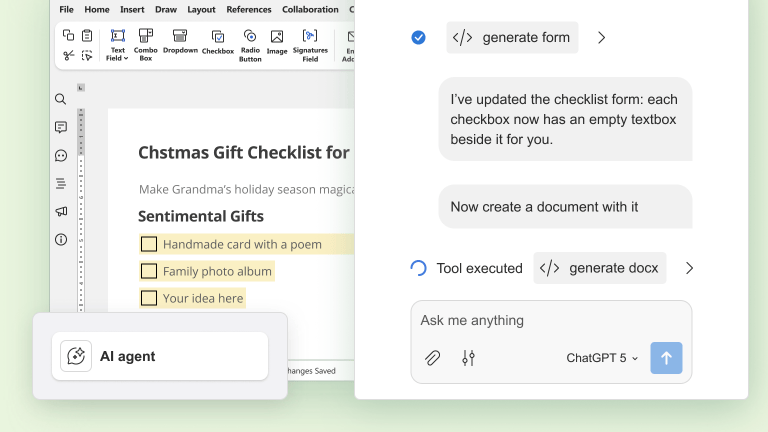Click the paperclip attach file icon
768x432 pixels.
pyautogui.click(x=432, y=358)
